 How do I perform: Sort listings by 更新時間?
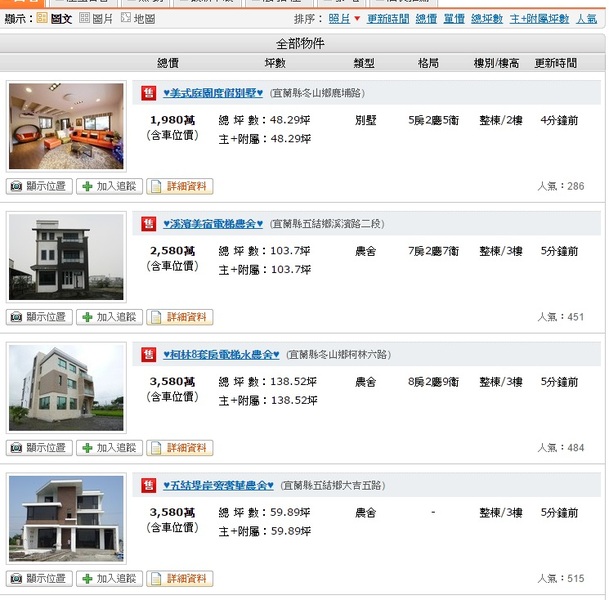click(387, 18)
